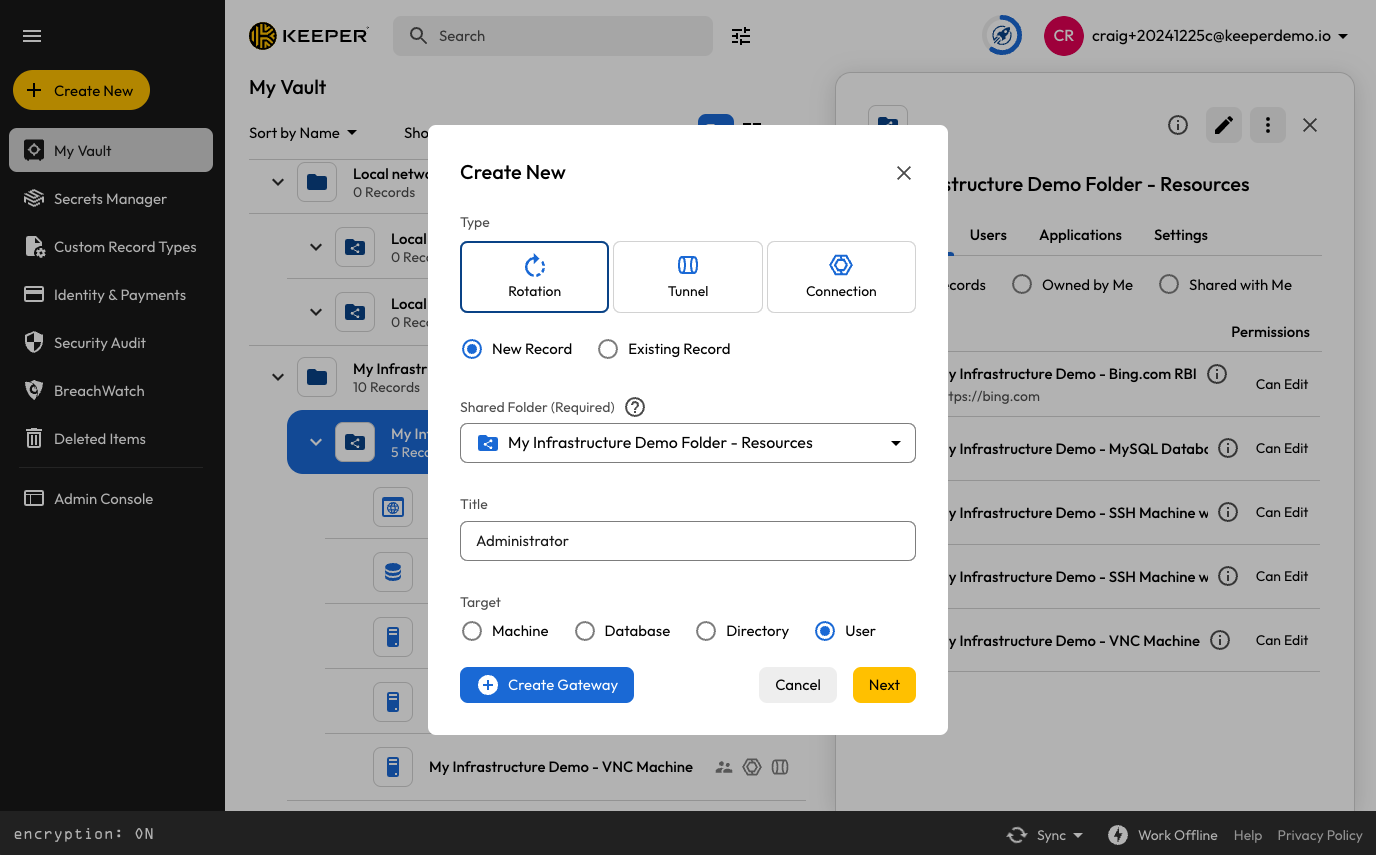Click info icon for VNC Machine record
The width and height of the screenshot is (1376, 855).
tap(1219, 640)
